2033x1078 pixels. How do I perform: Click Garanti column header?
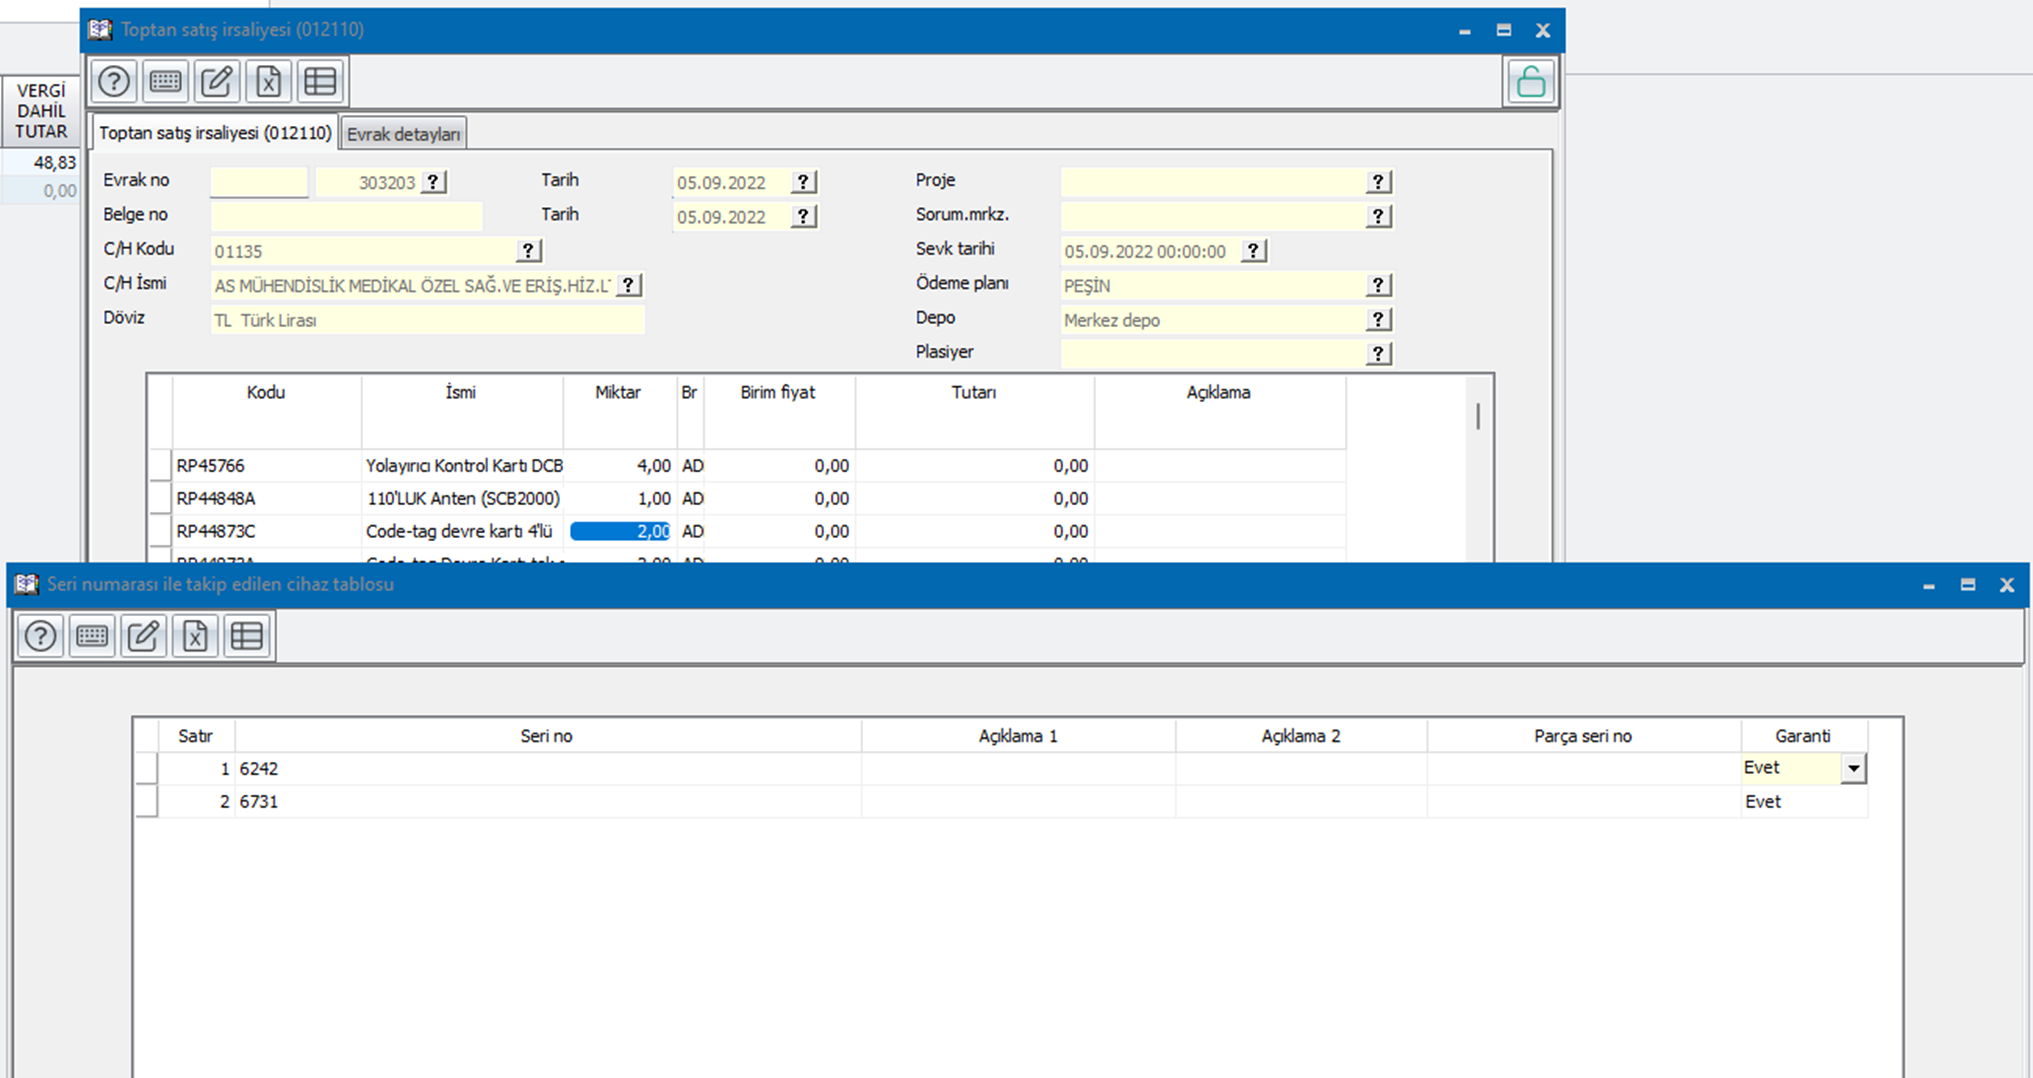[x=1803, y=736]
